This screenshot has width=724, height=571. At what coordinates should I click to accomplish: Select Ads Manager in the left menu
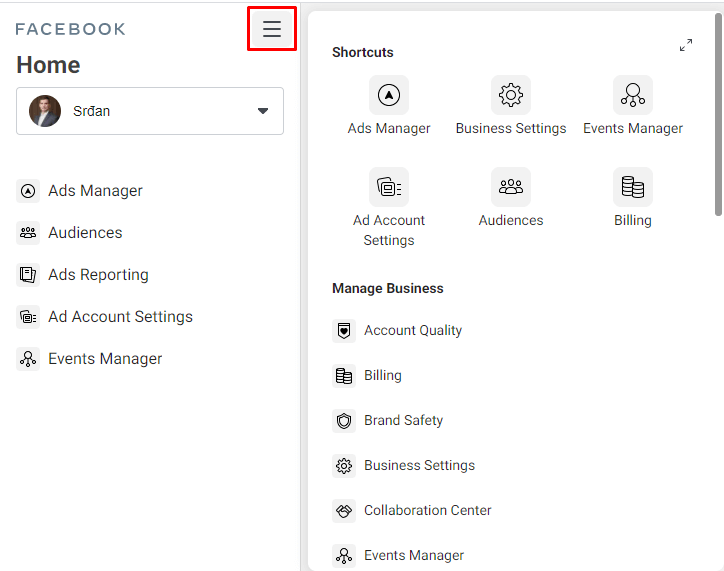click(x=96, y=191)
